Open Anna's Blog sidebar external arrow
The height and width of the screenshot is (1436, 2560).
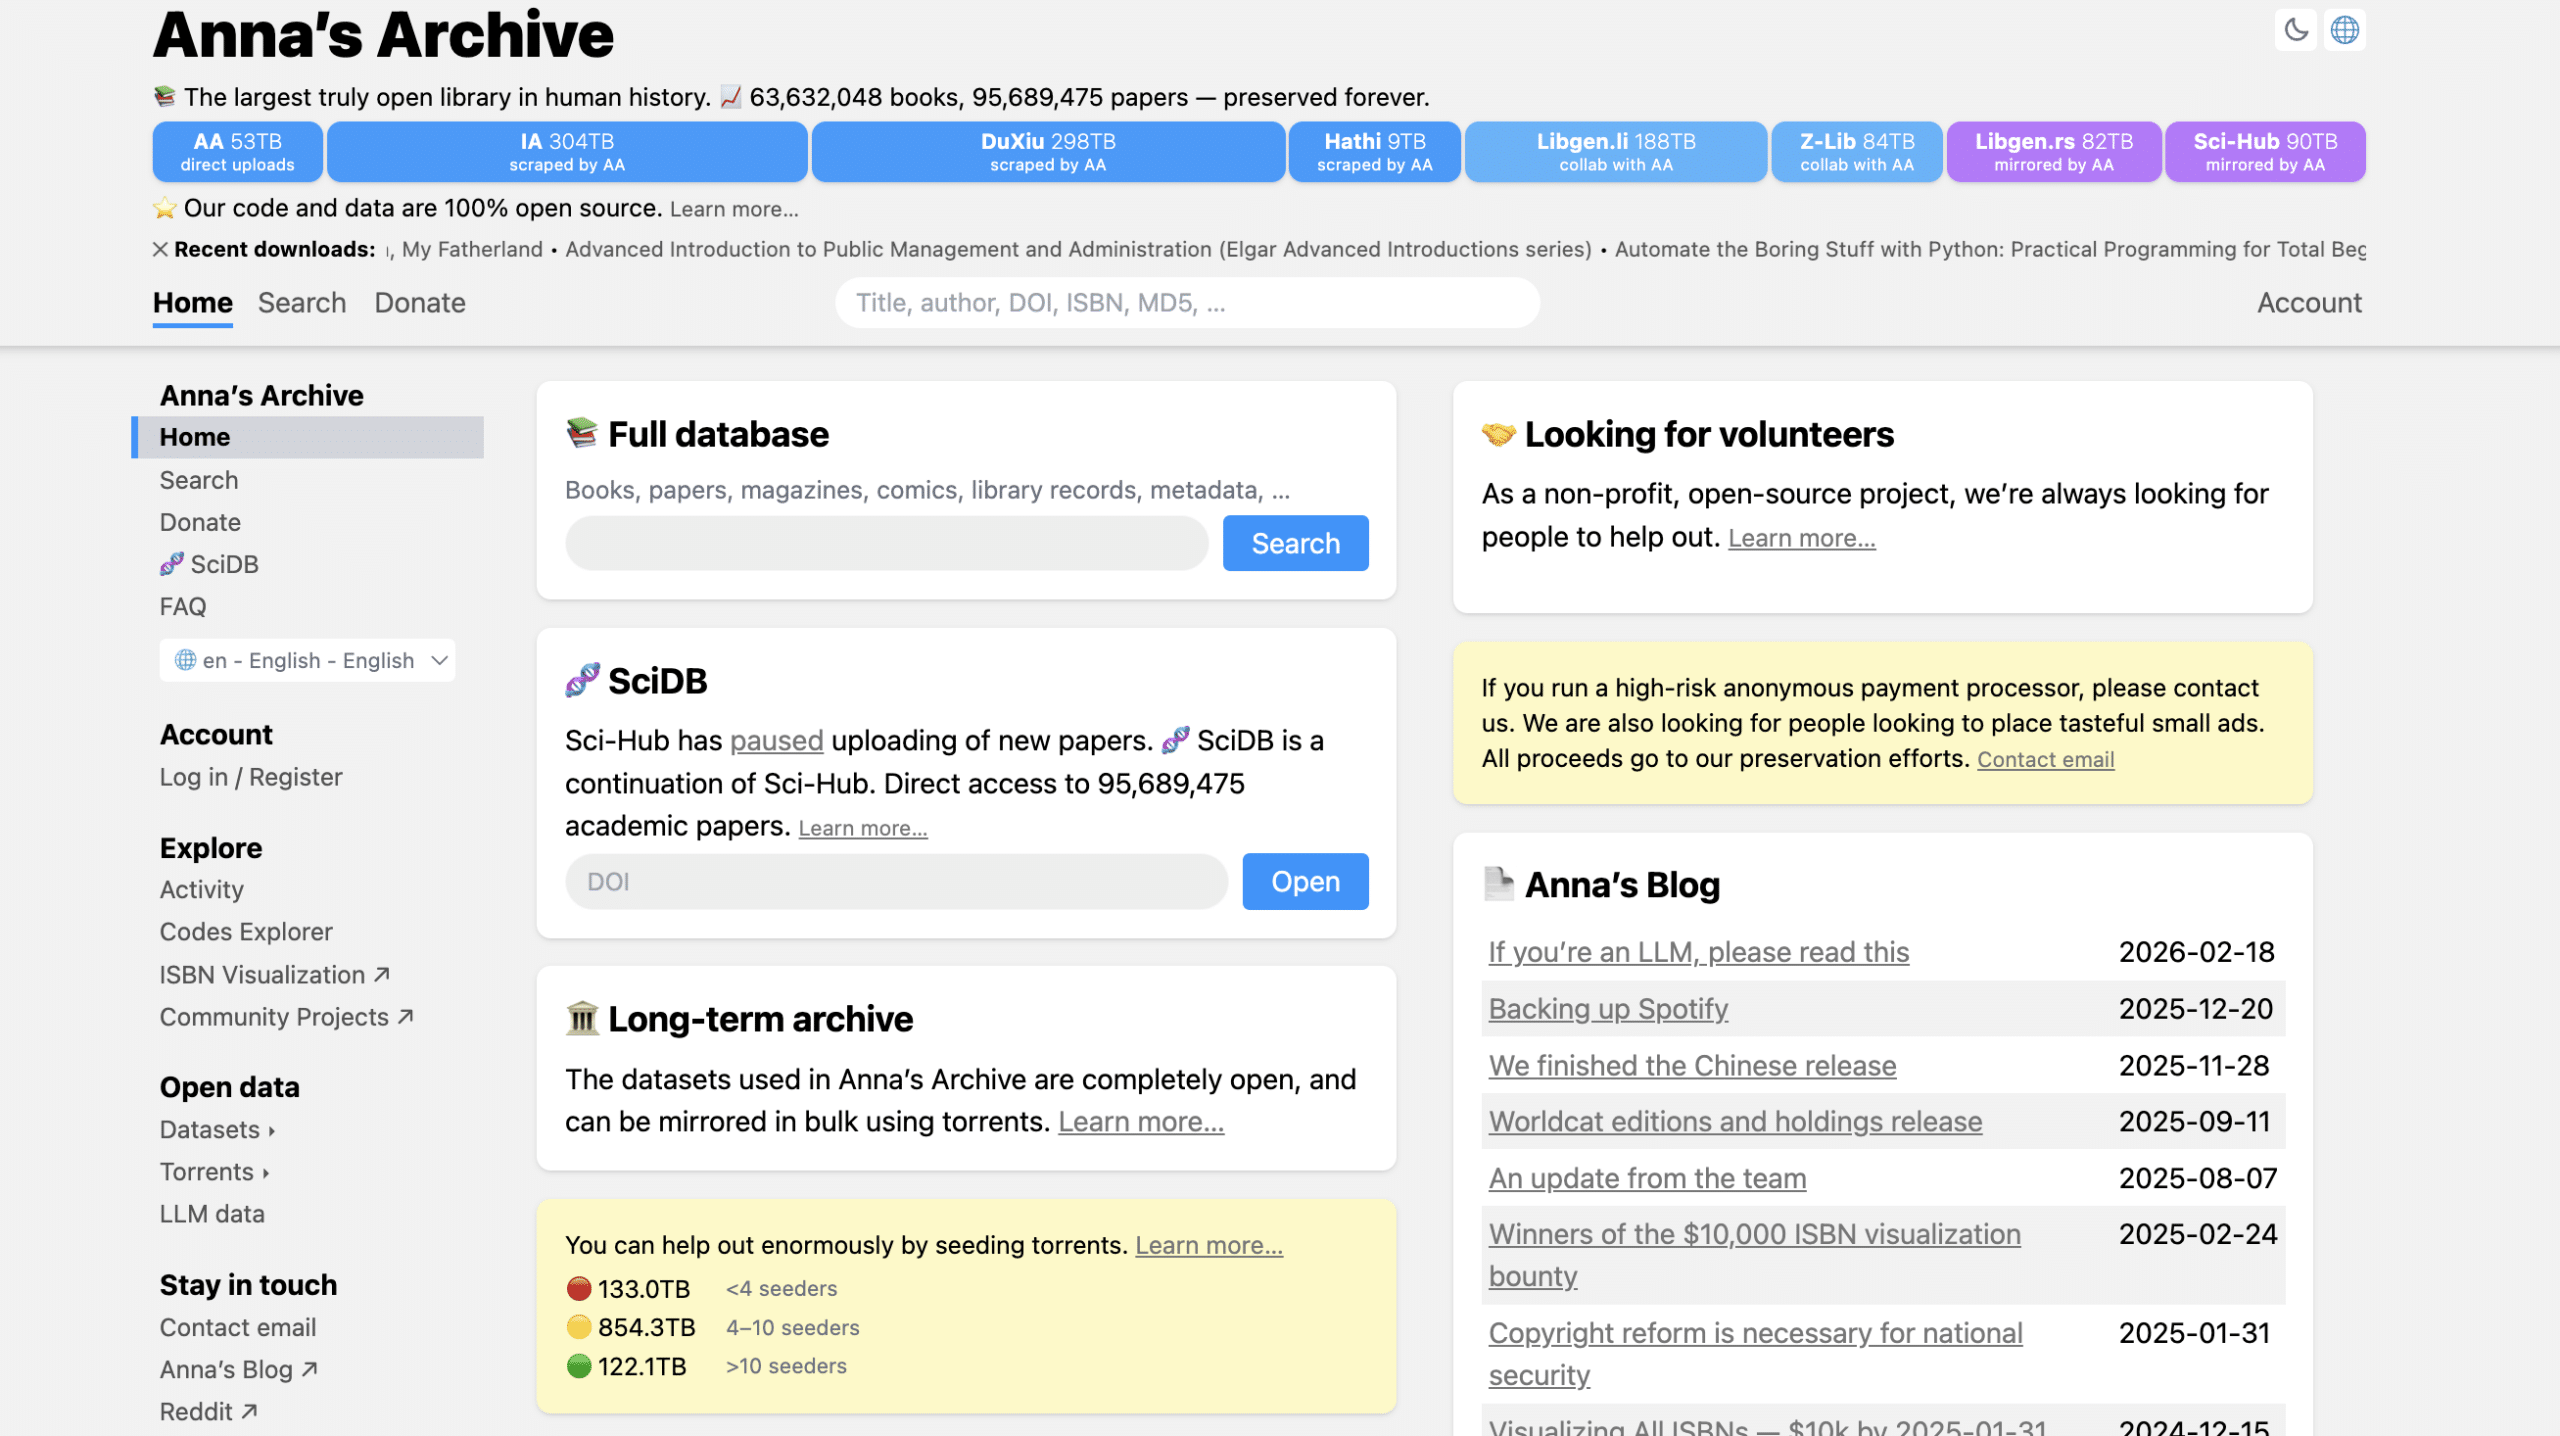tap(309, 1369)
